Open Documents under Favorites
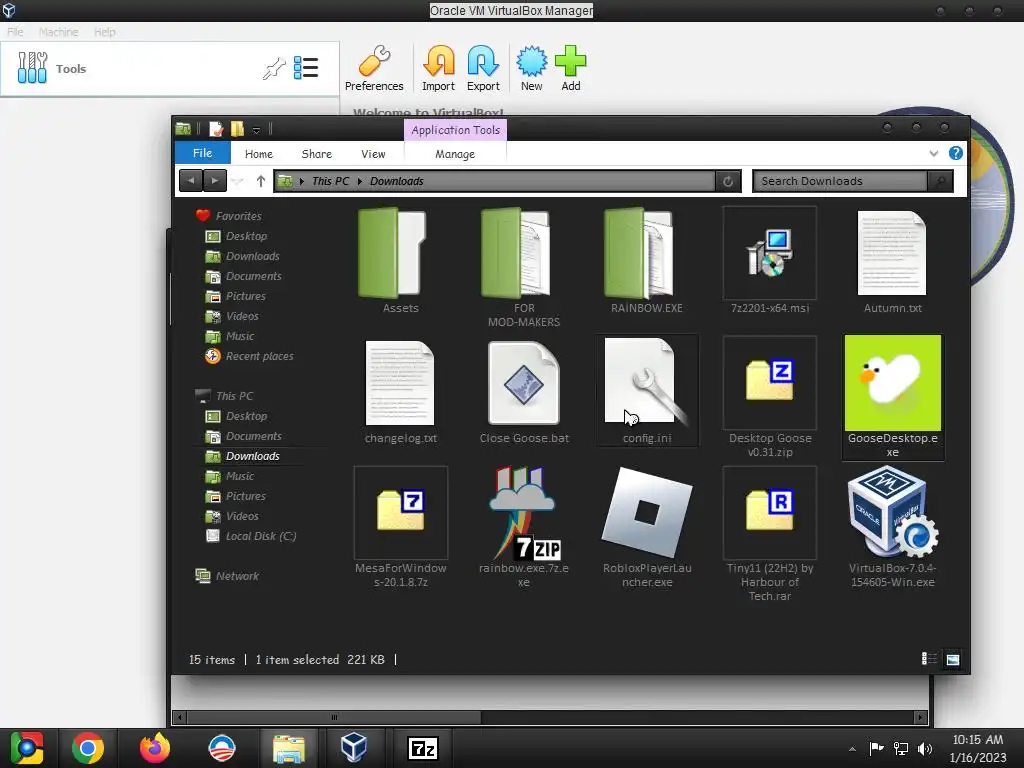The height and width of the screenshot is (768, 1024). click(244, 276)
